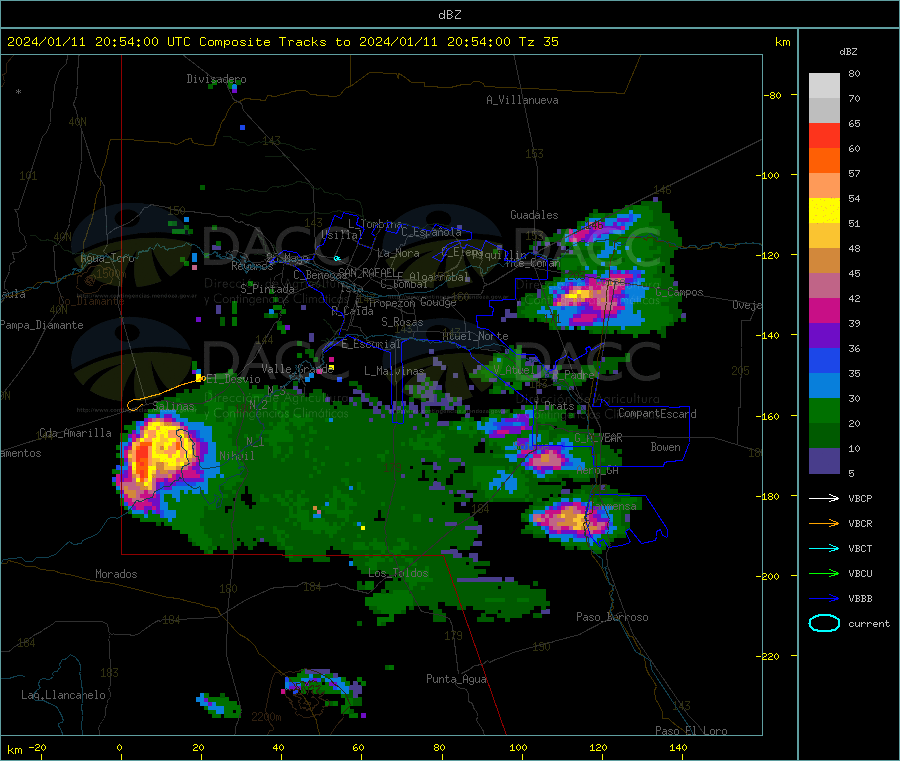Click the Valle_Grande map label
Image resolution: width=900 pixels, height=761 pixels.
click(297, 369)
